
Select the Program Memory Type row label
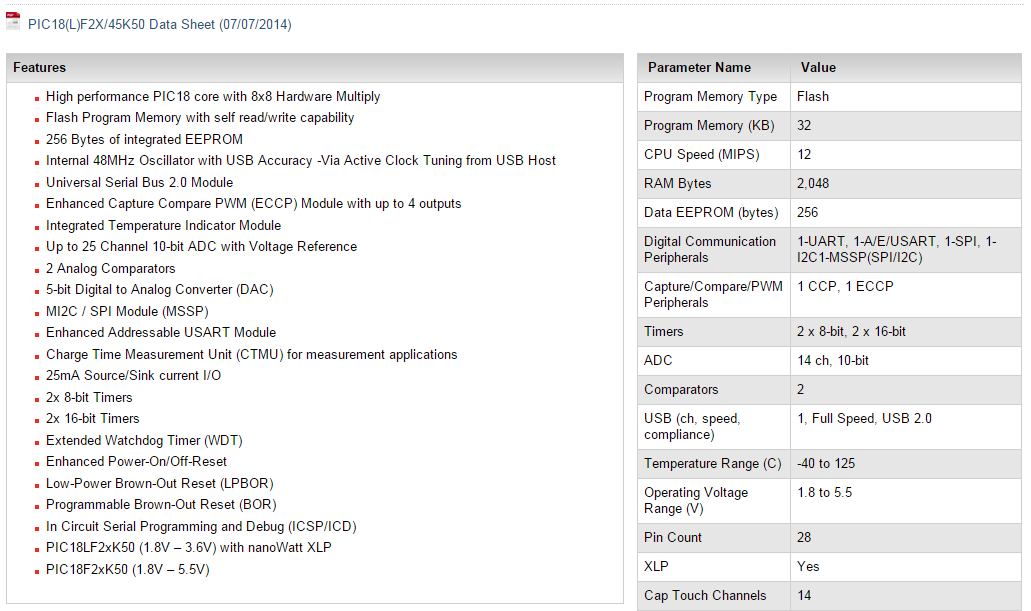pyautogui.click(x=710, y=97)
